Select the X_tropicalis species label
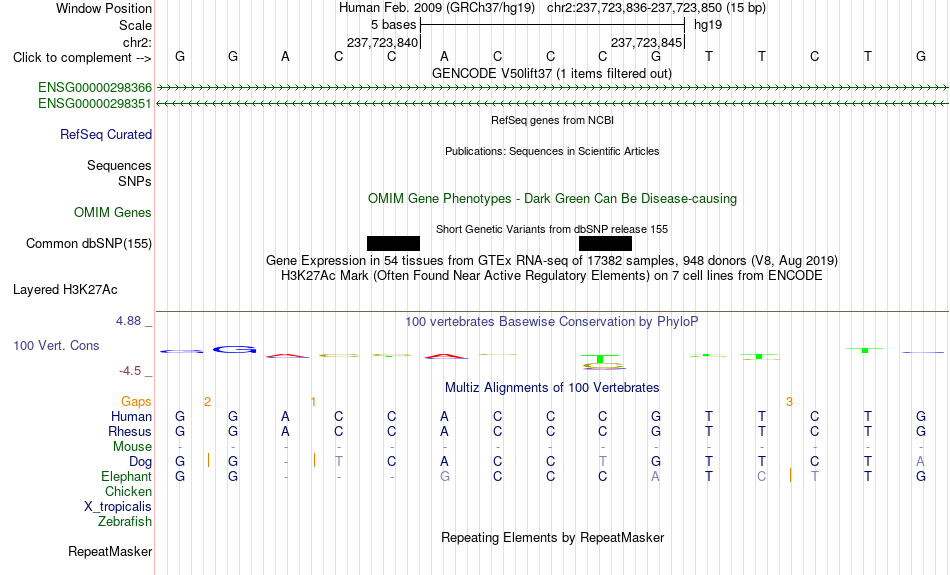 (118, 507)
